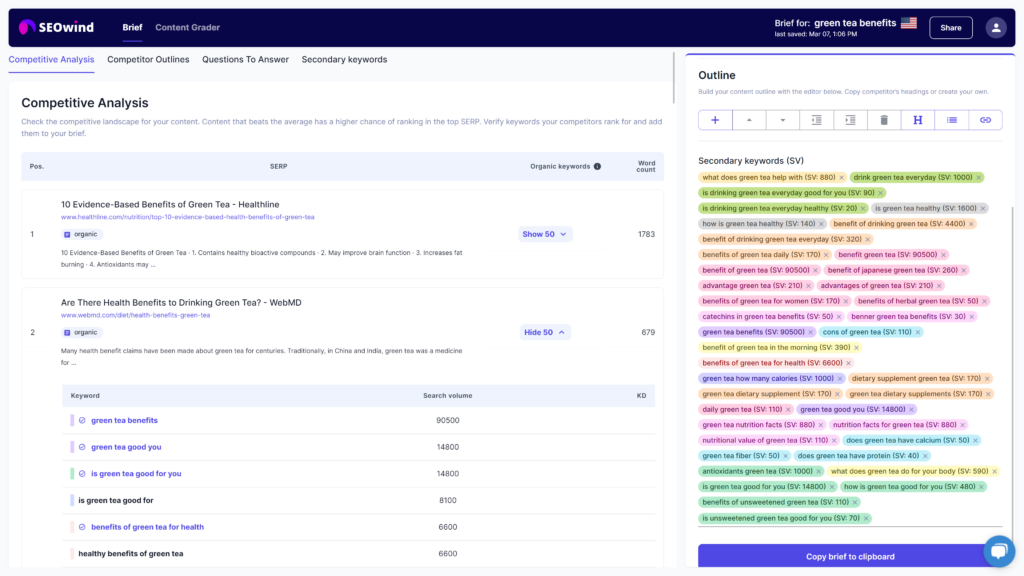Click the word count value 1783
1024x576 pixels.
(646, 234)
